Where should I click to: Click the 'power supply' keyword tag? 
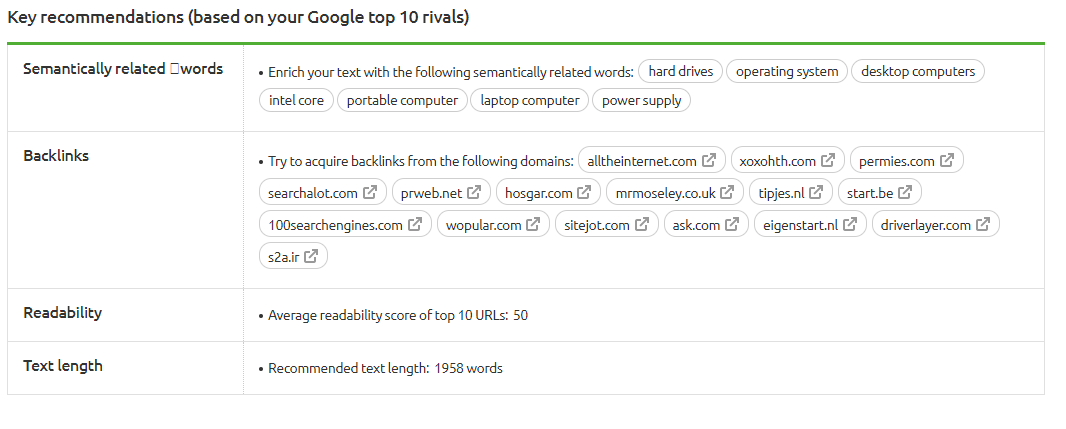[641, 101]
